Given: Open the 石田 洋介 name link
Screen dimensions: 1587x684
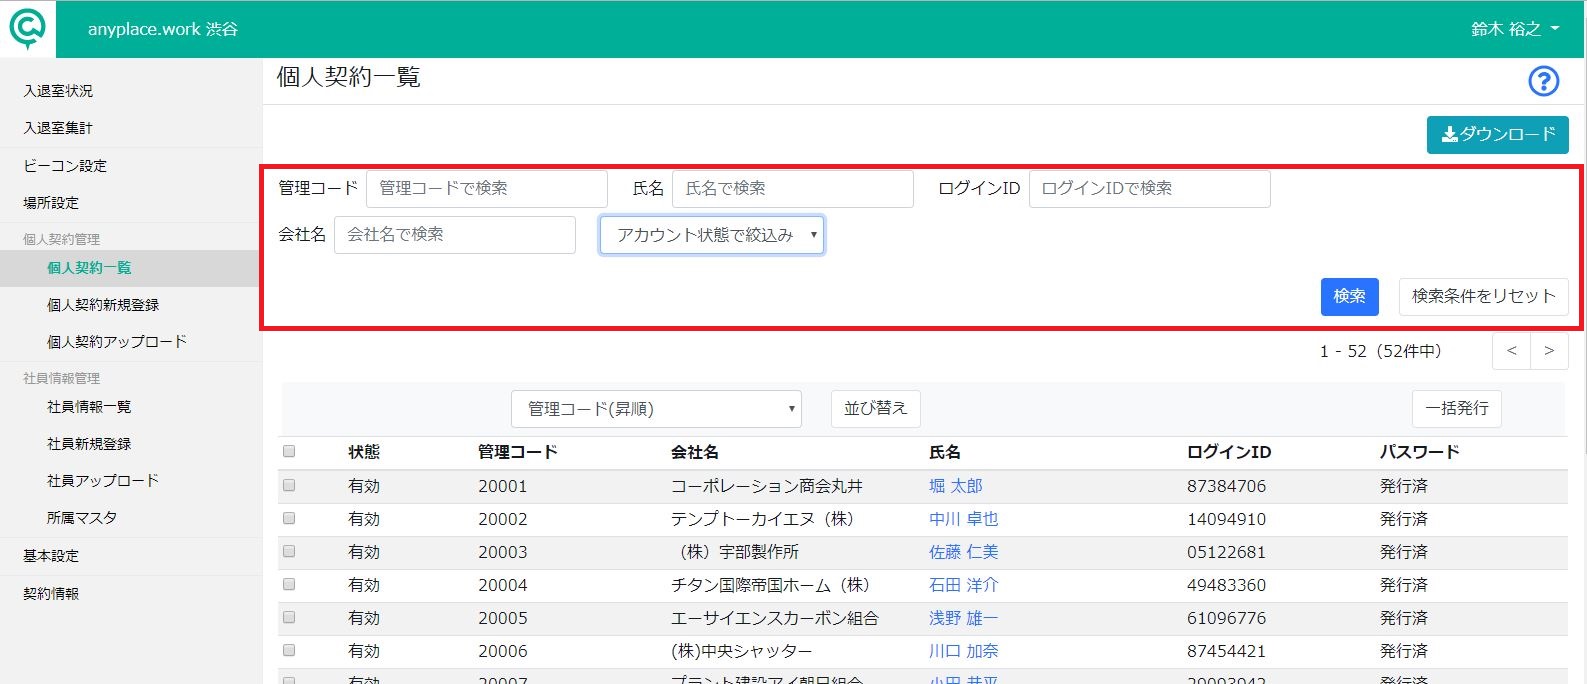Looking at the screenshot, I should tap(964, 585).
